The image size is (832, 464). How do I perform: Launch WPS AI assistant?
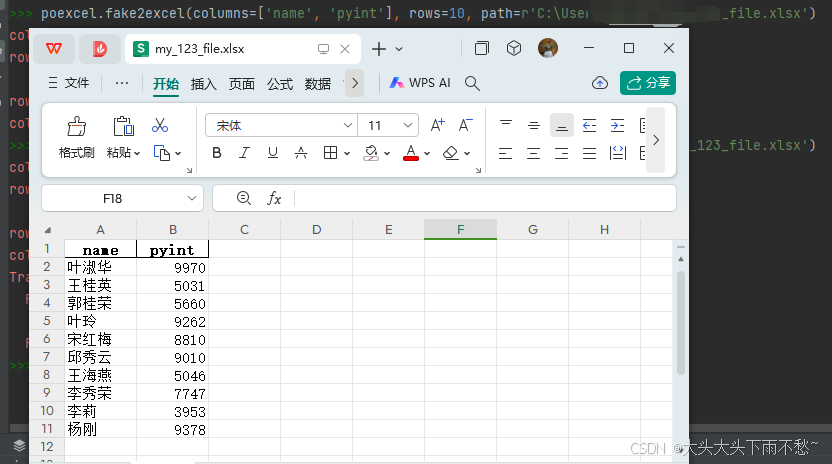[x=420, y=83]
